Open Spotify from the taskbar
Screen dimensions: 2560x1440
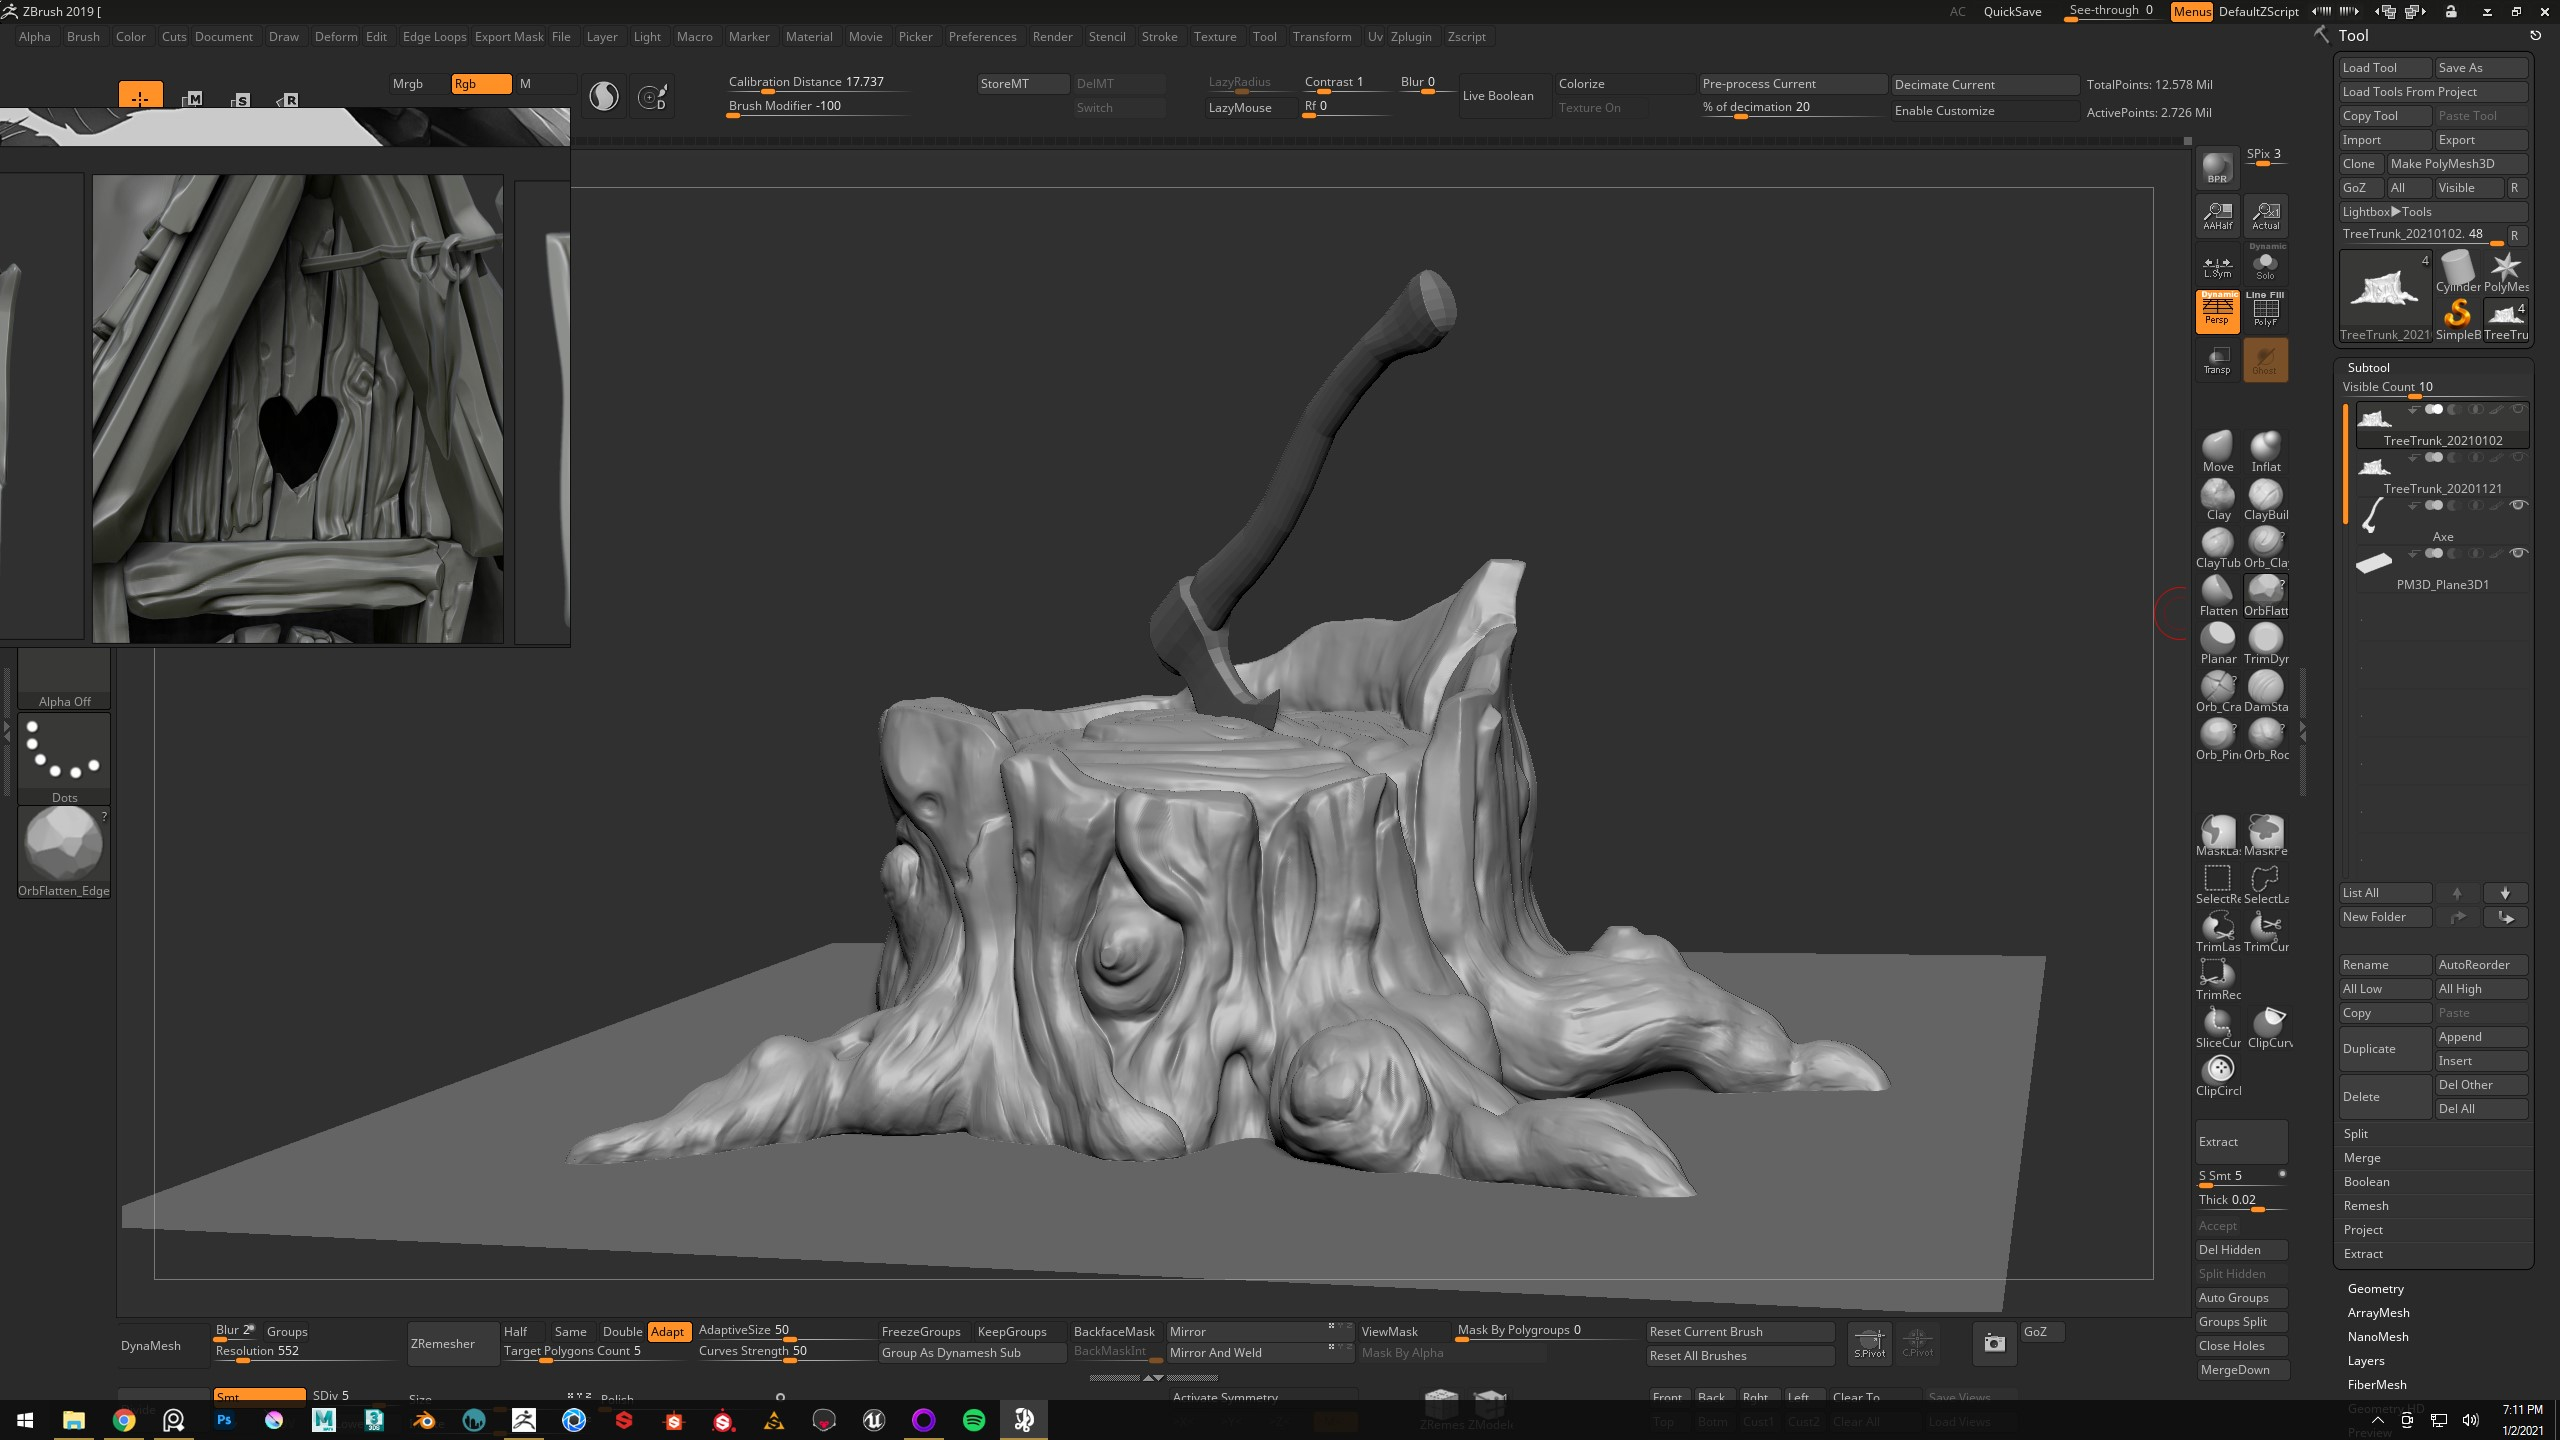click(x=974, y=1420)
